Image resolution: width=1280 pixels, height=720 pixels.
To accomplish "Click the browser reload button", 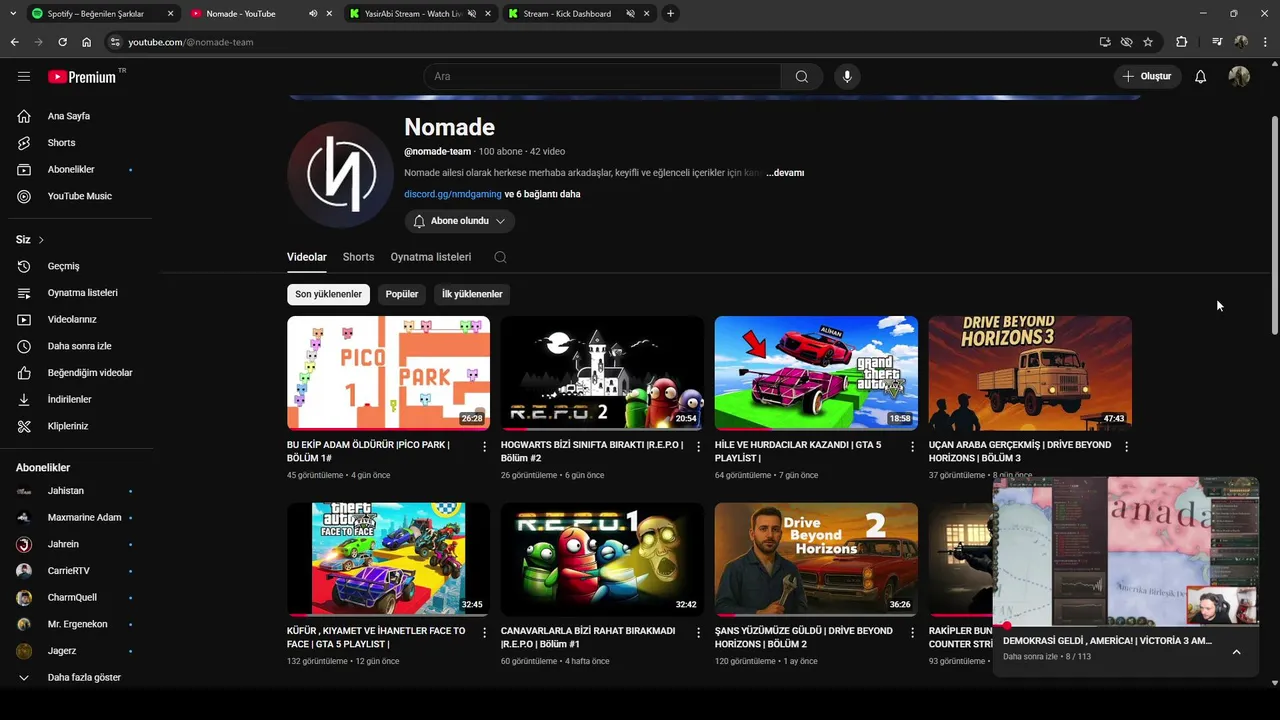I will point(62,42).
